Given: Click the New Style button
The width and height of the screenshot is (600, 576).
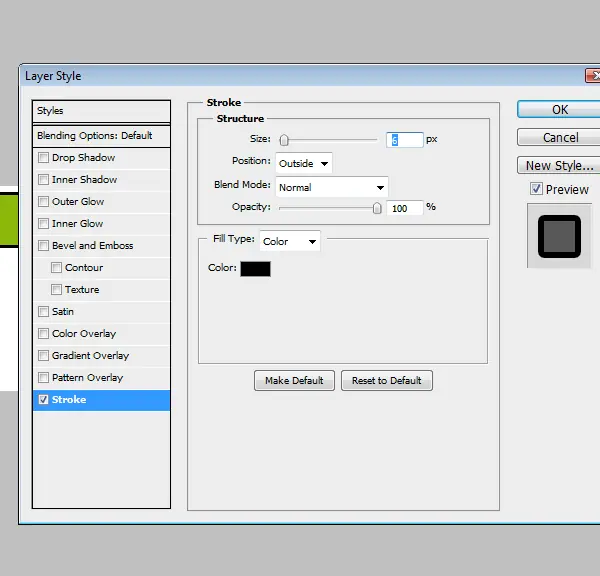Looking at the screenshot, I should click(x=559, y=165).
